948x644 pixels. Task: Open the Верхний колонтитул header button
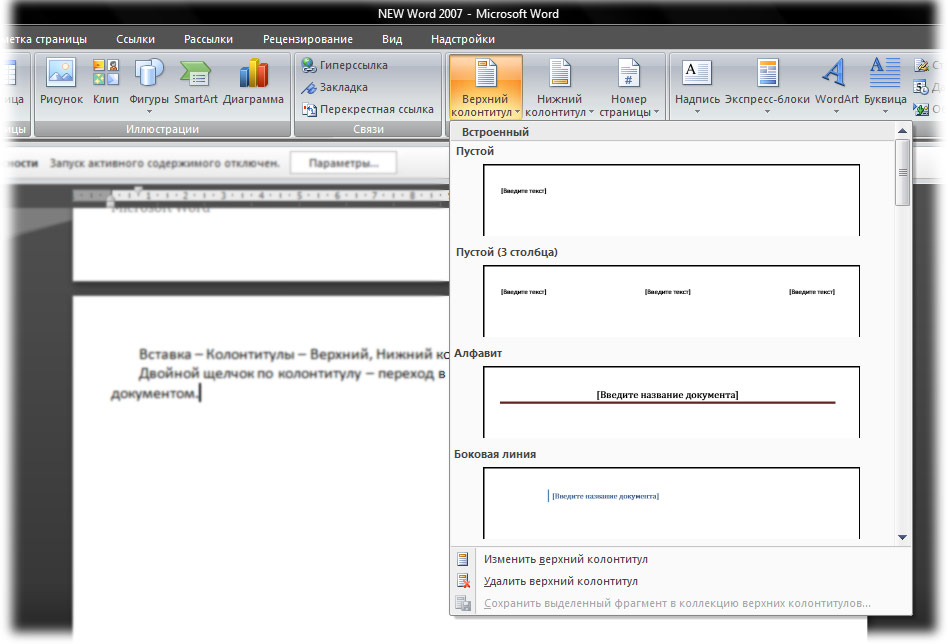485,88
